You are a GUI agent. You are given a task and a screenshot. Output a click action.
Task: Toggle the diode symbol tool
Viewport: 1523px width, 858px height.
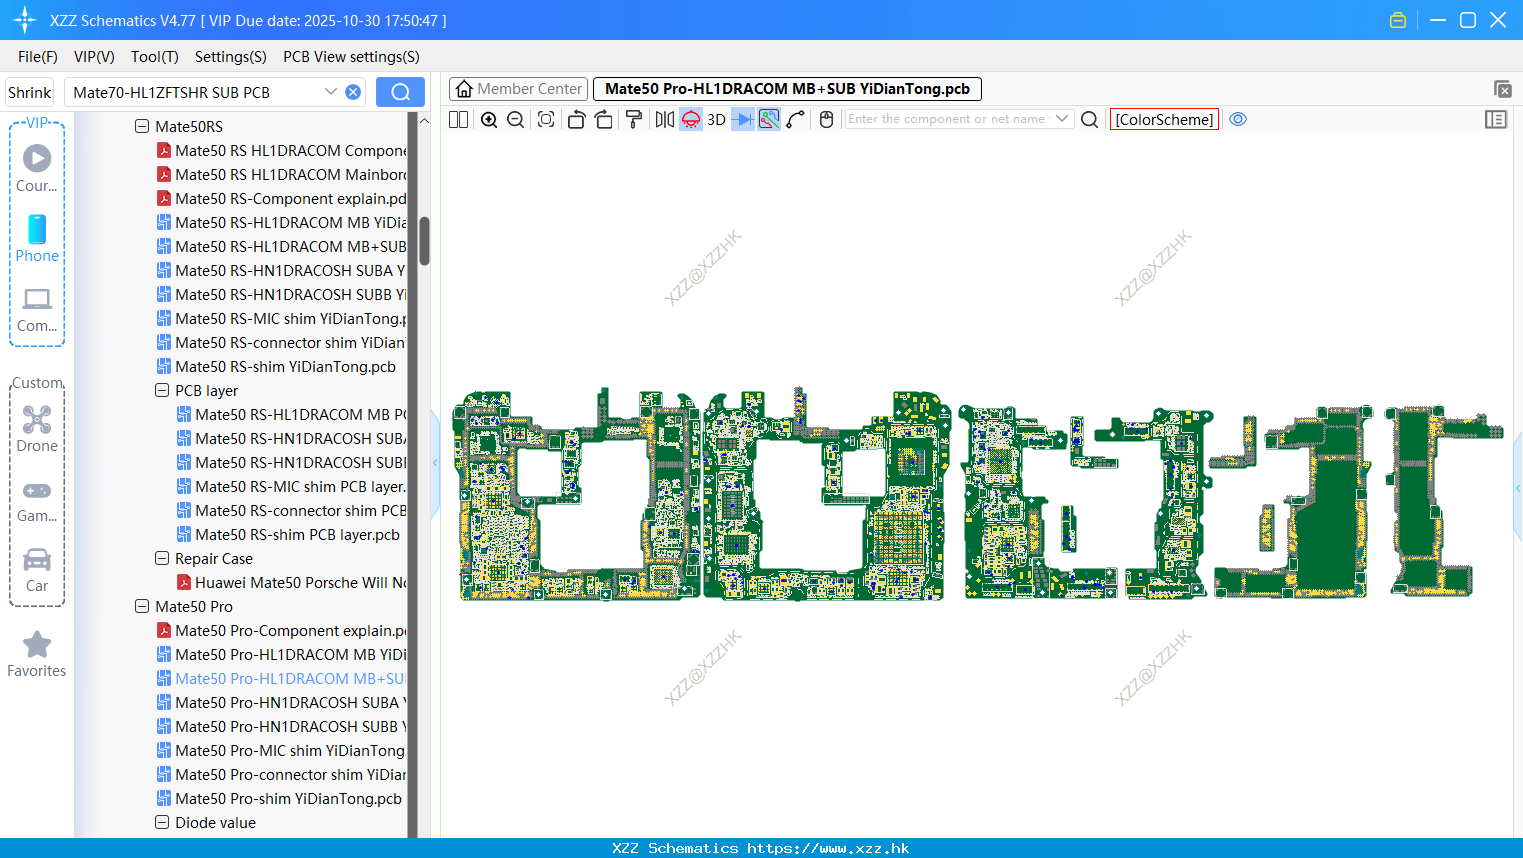pyautogui.click(x=743, y=119)
